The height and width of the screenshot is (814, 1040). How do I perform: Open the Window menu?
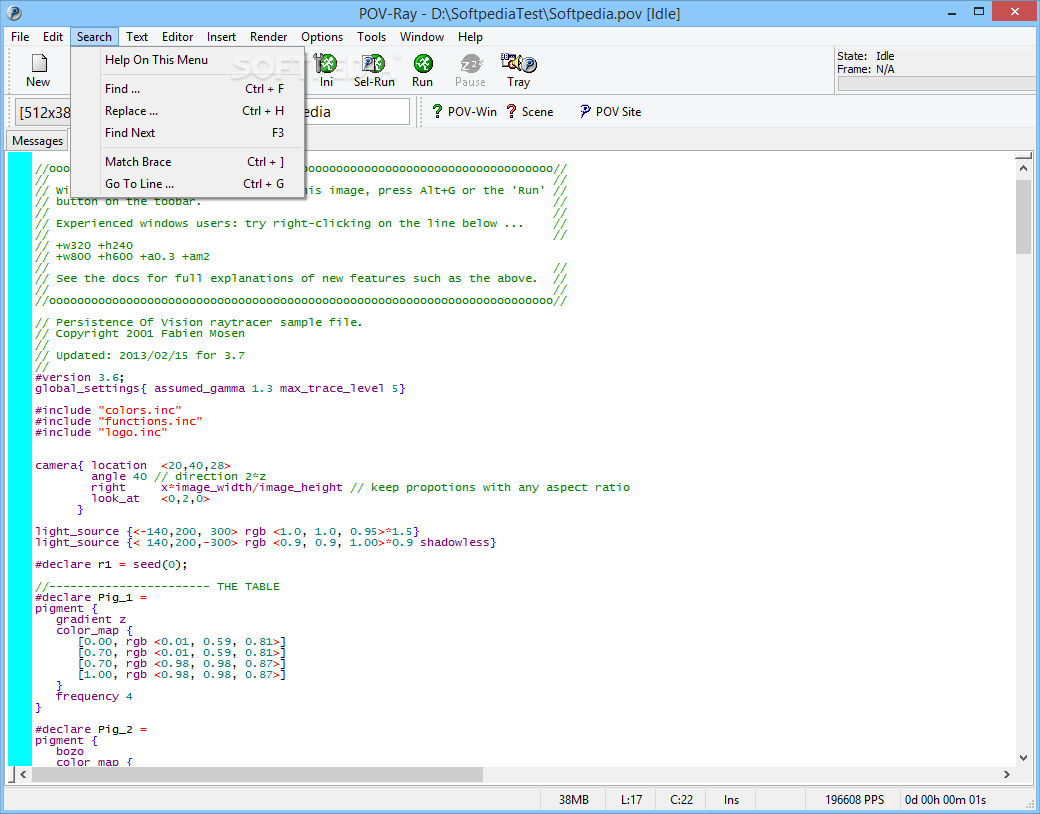click(x=422, y=36)
